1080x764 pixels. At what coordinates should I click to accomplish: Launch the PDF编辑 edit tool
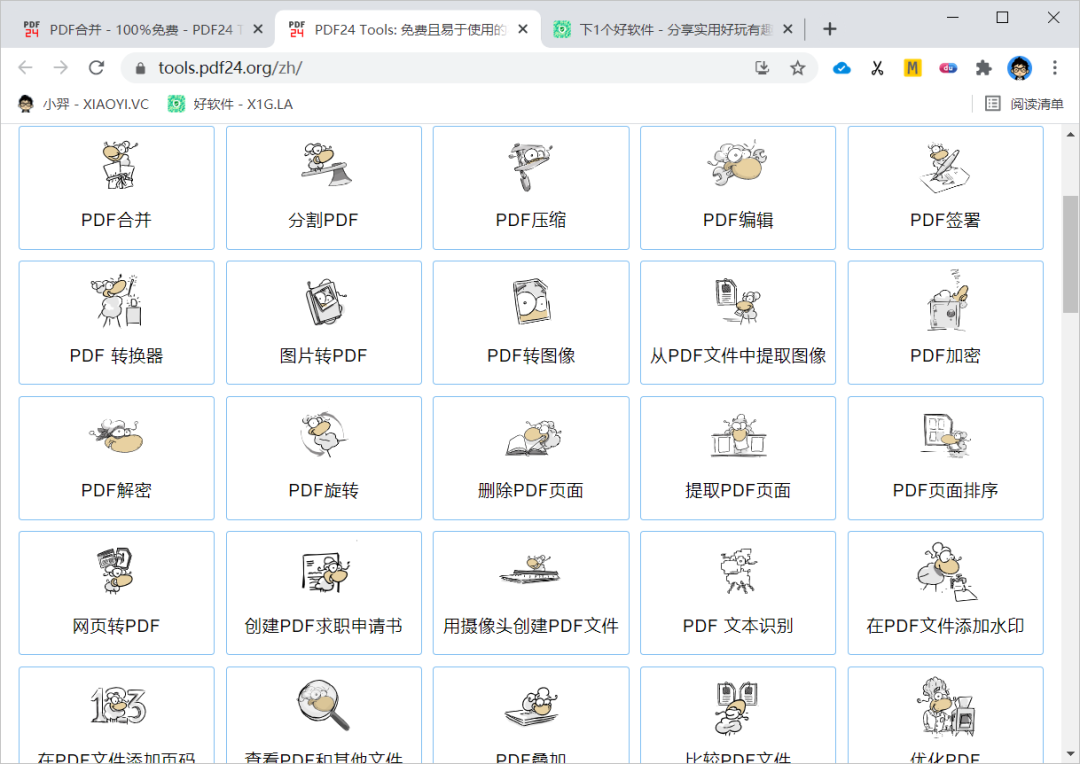tap(738, 188)
